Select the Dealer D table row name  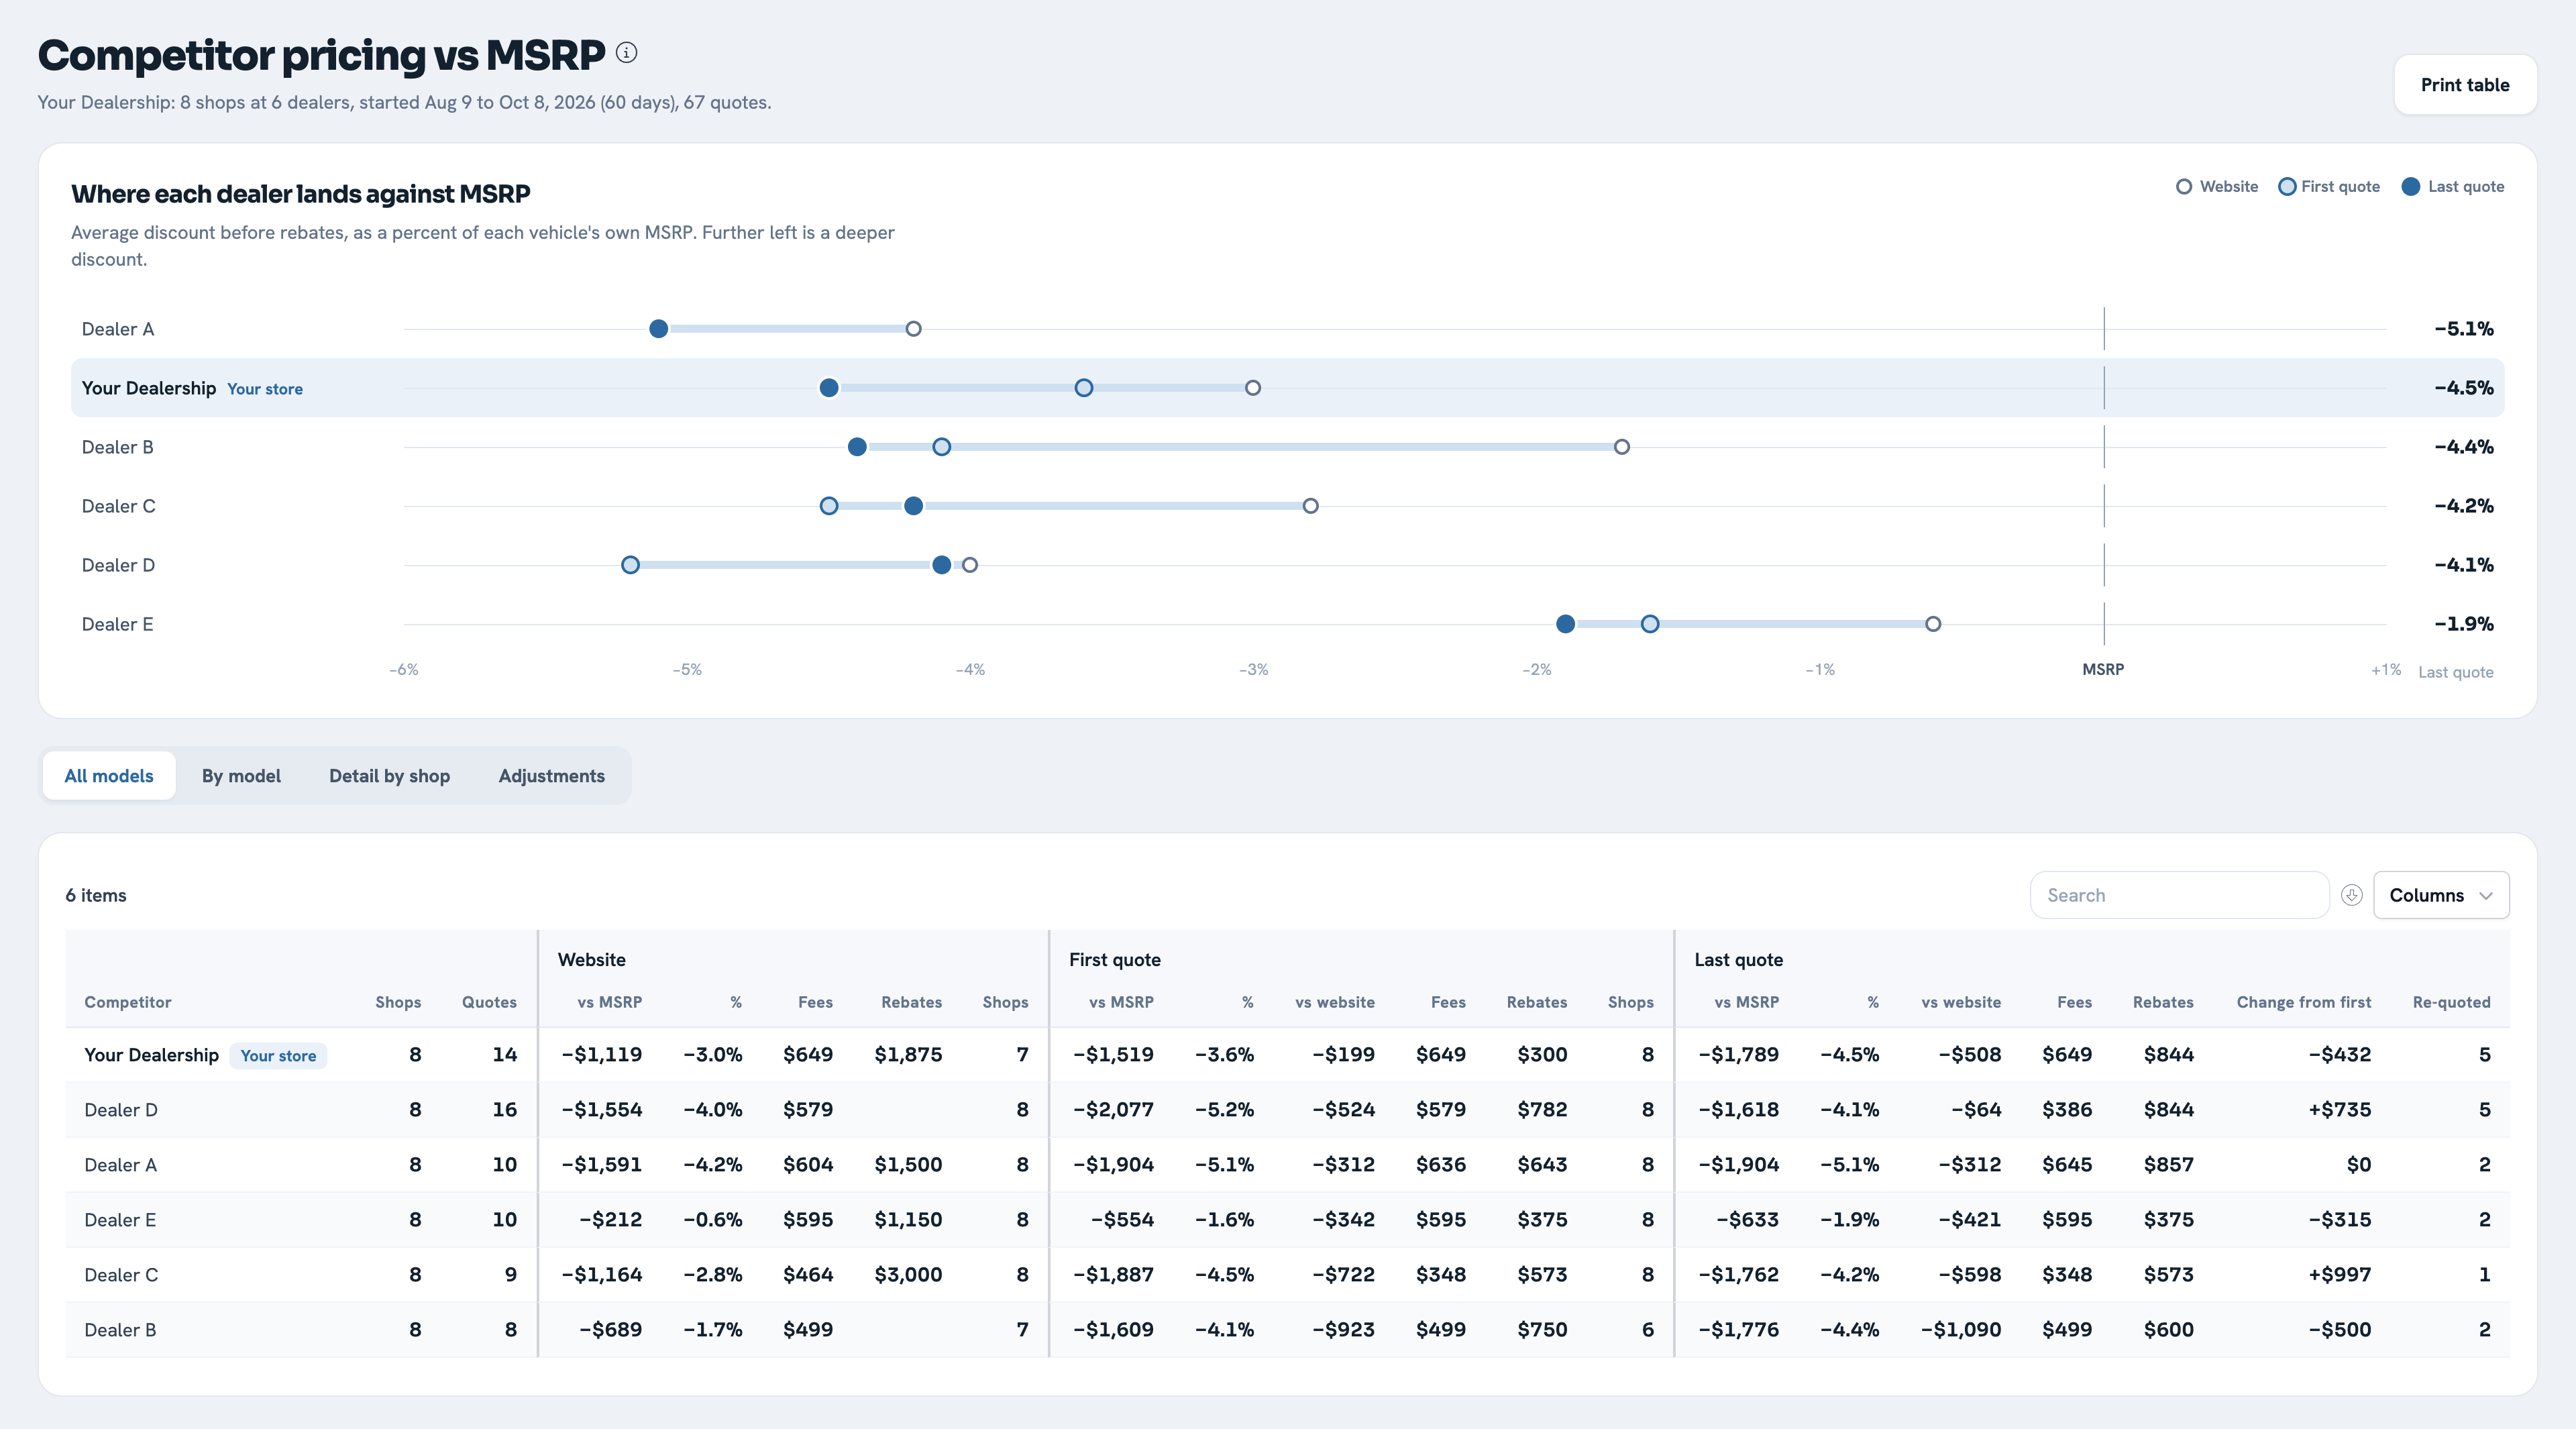pyautogui.click(x=121, y=1110)
